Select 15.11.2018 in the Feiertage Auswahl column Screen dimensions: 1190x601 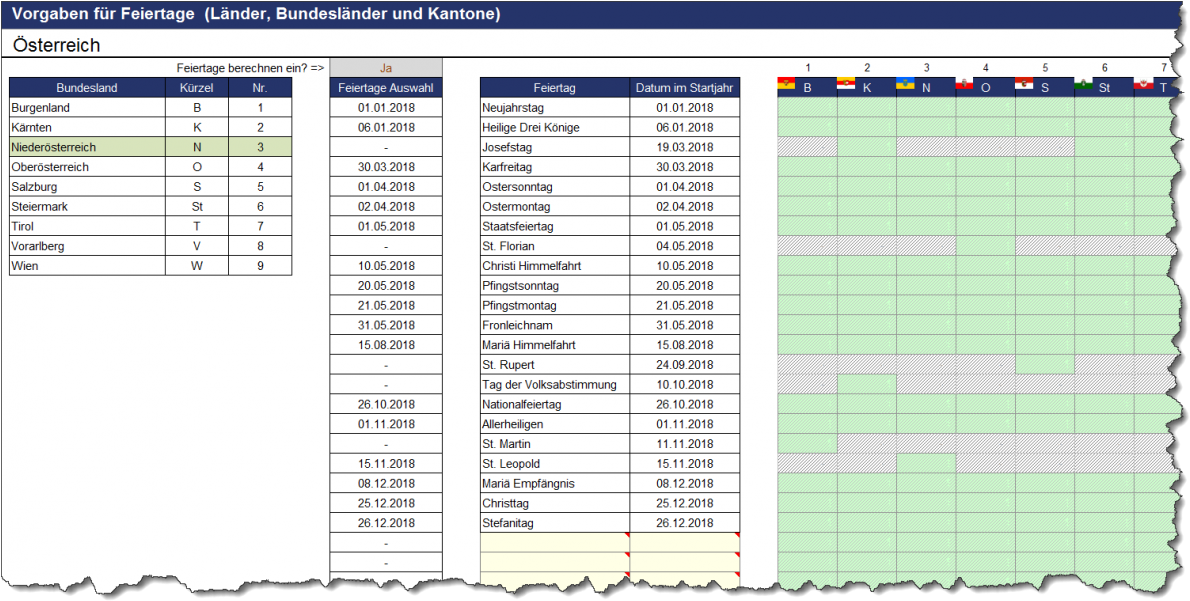point(386,463)
